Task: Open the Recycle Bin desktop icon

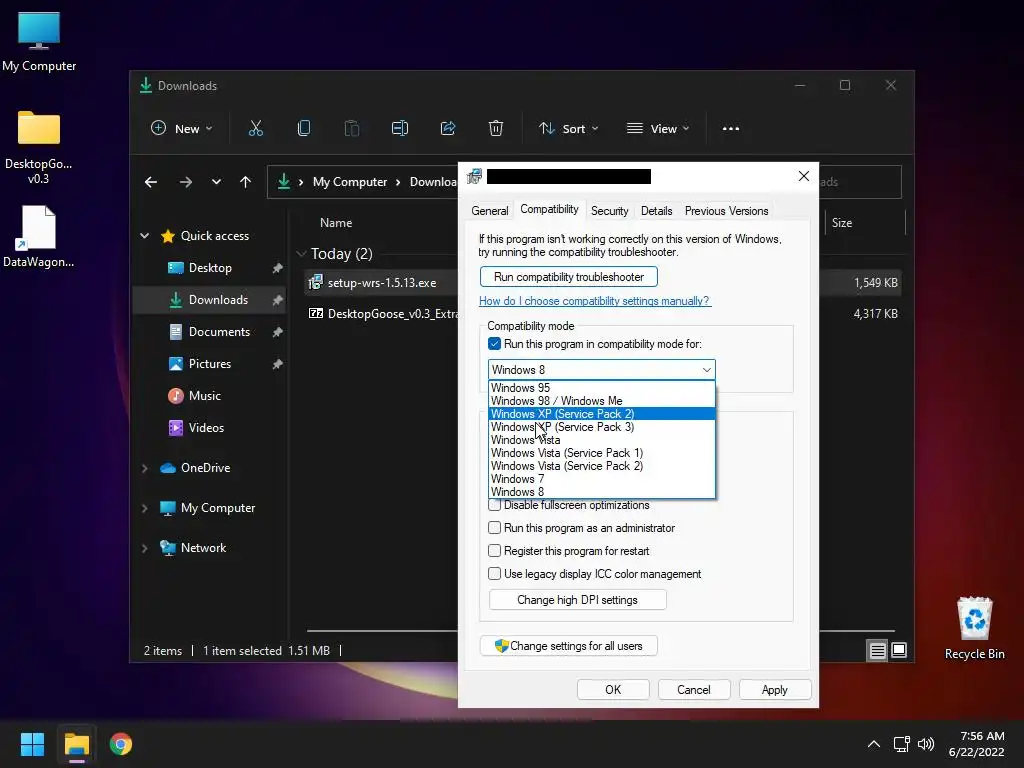Action: pyautogui.click(x=974, y=628)
